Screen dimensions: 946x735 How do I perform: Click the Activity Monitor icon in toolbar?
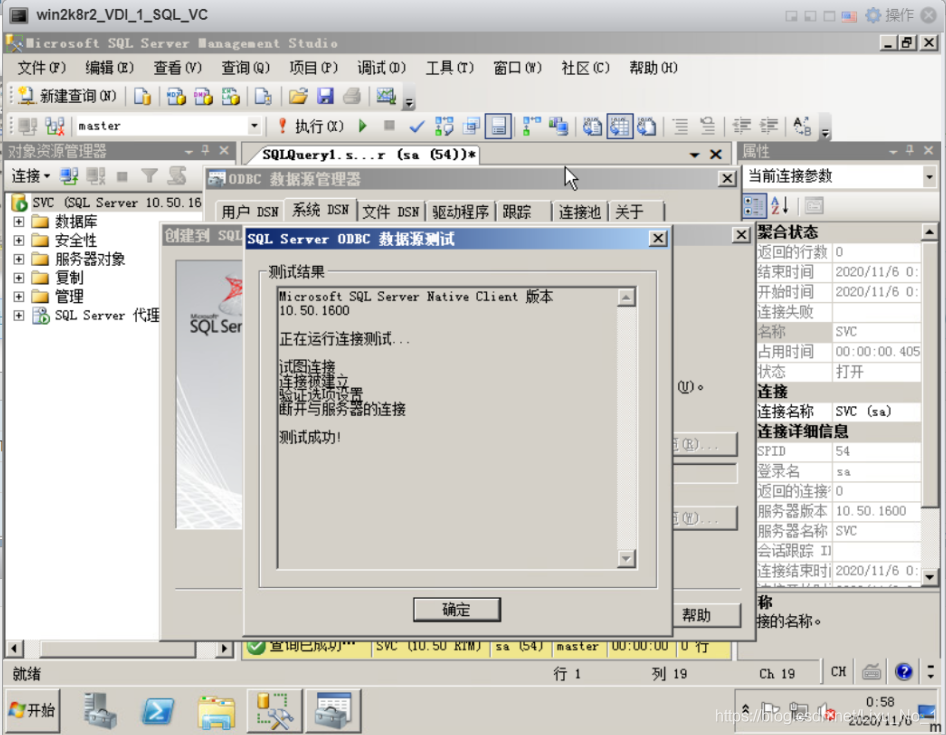tap(386, 96)
